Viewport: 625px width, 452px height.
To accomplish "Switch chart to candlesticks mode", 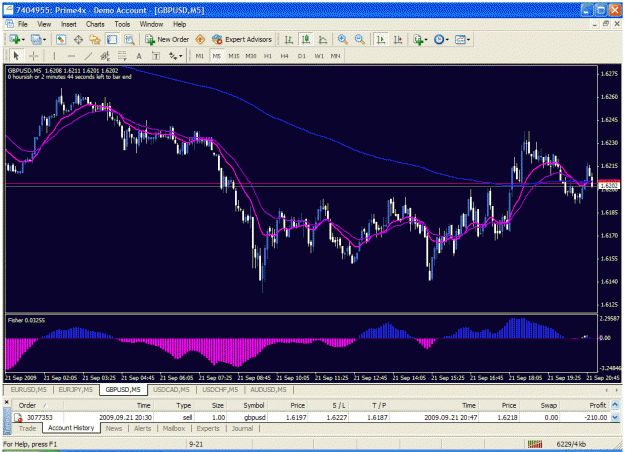I will tap(306, 39).
